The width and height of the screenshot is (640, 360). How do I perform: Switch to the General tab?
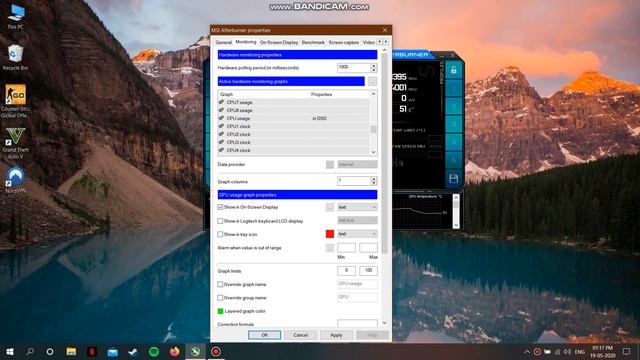click(223, 42)
